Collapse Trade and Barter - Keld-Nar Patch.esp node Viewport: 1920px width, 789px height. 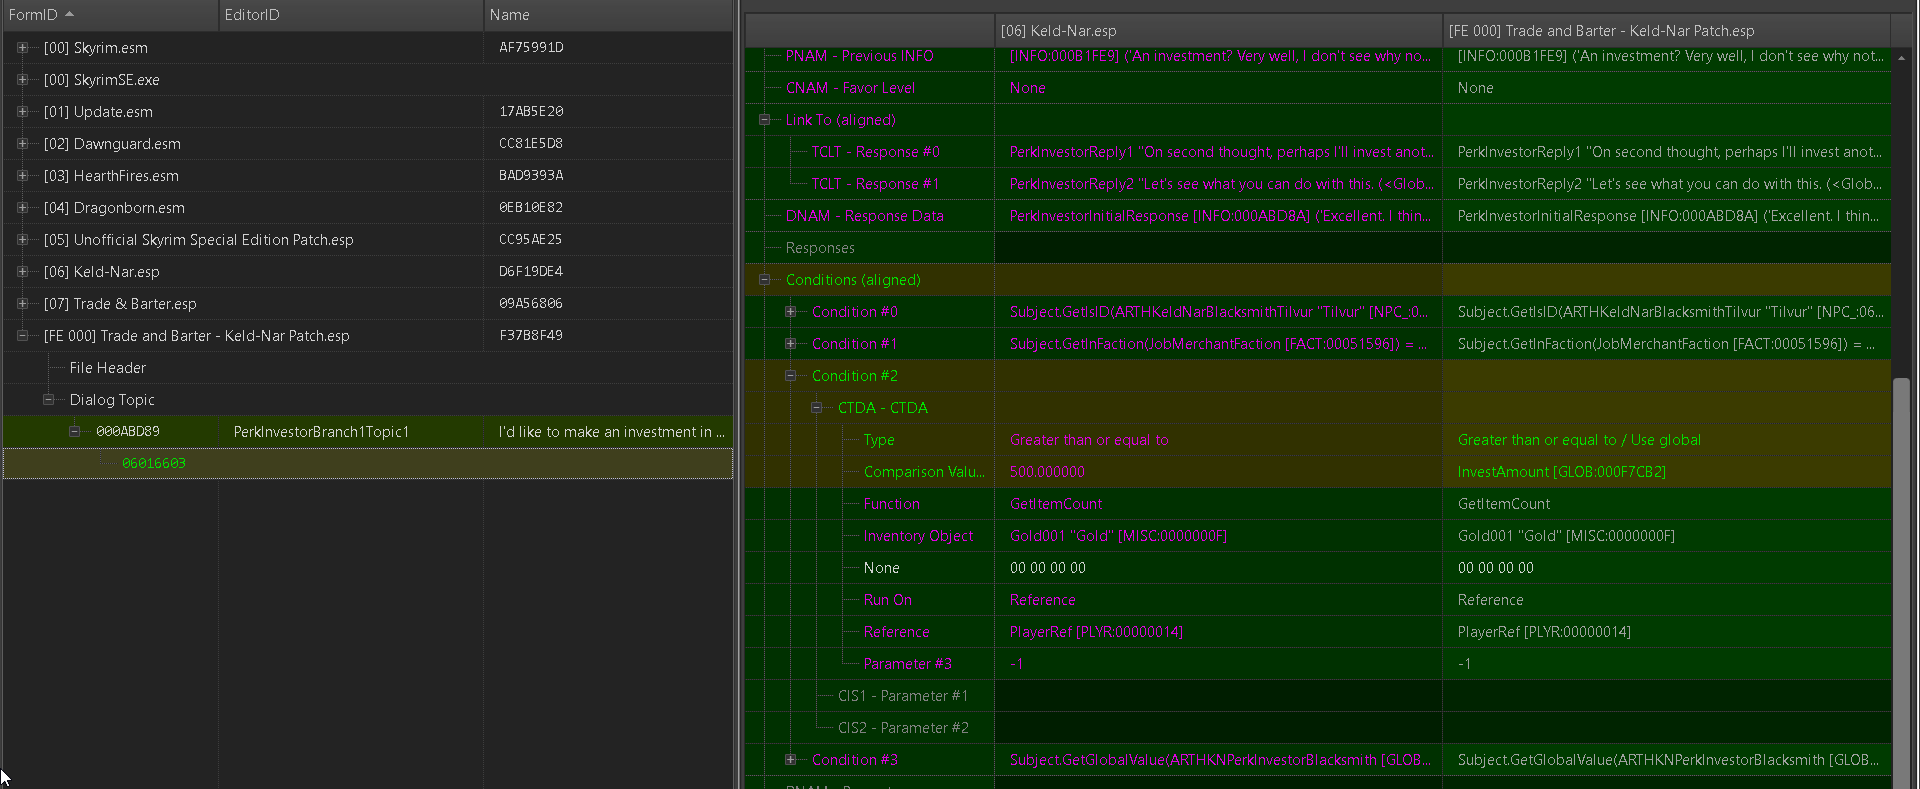pos(22,336)
